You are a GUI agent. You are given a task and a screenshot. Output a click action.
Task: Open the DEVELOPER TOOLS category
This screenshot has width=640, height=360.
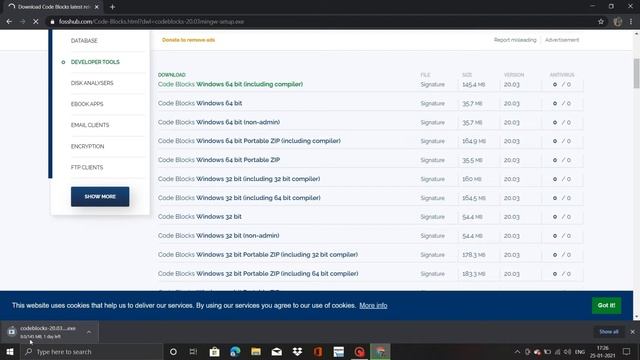pos(95,62)
